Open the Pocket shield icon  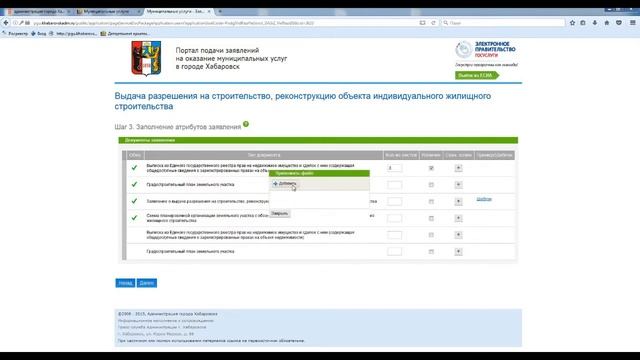619,23
